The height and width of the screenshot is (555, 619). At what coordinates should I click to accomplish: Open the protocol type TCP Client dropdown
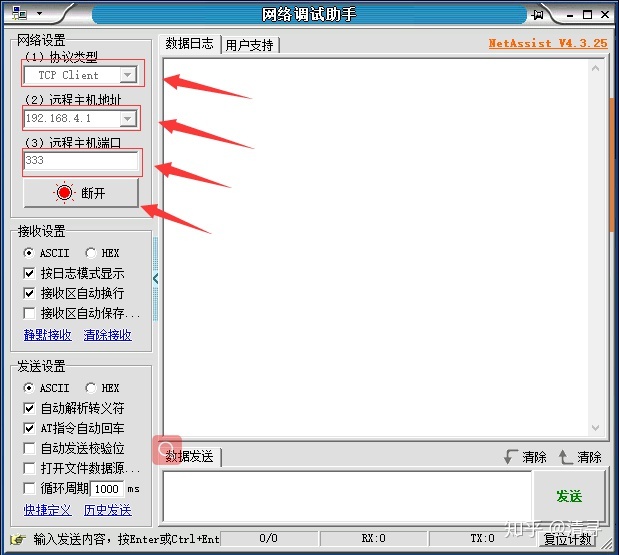128,75
